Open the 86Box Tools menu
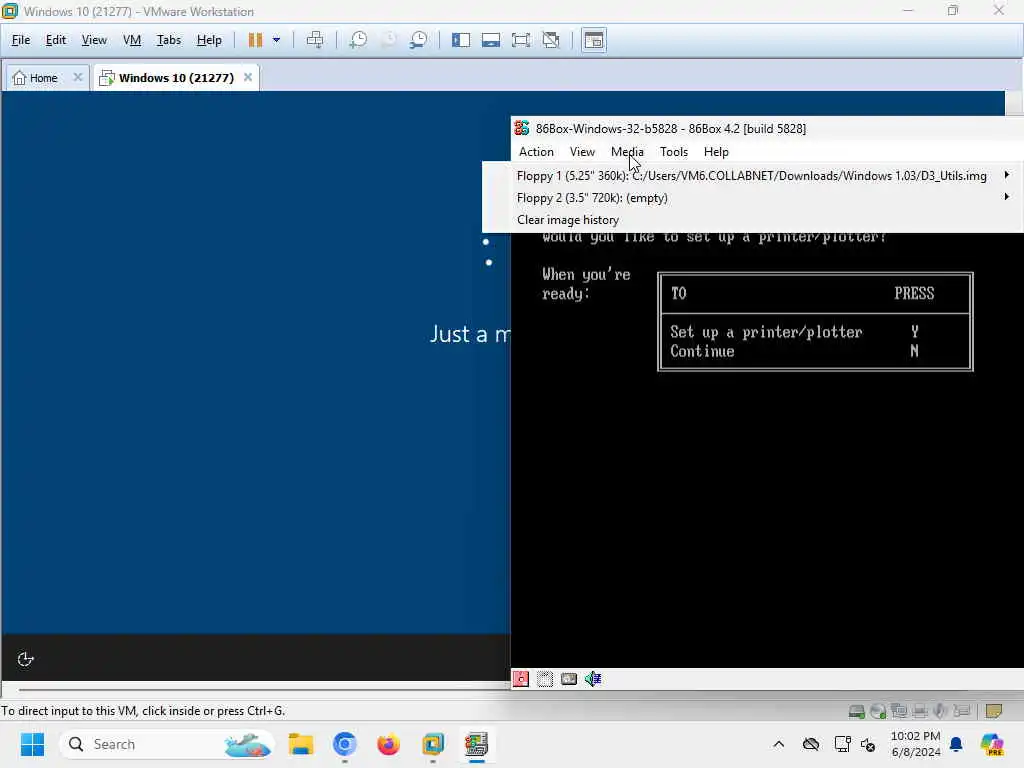1024x768 pixels. [674, 152]
